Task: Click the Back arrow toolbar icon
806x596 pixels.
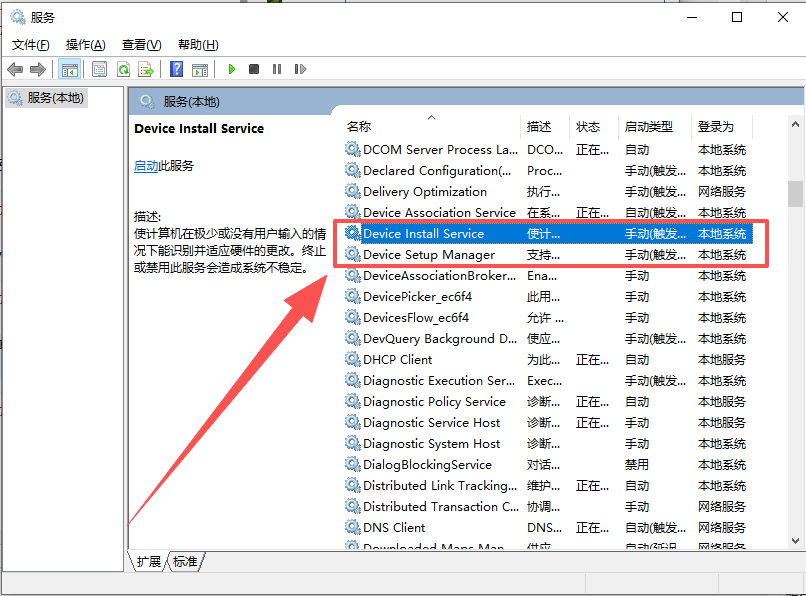Action: click(15, 69)
